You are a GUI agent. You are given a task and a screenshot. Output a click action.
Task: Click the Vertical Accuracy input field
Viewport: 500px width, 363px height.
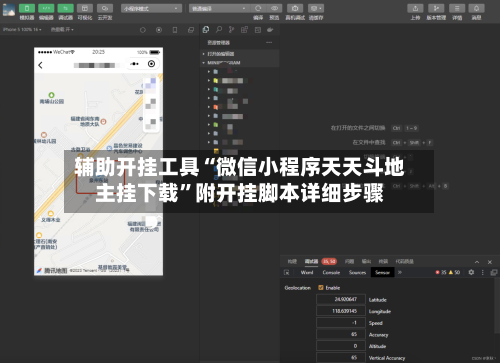pyautogui.click(x=341, y=357)
